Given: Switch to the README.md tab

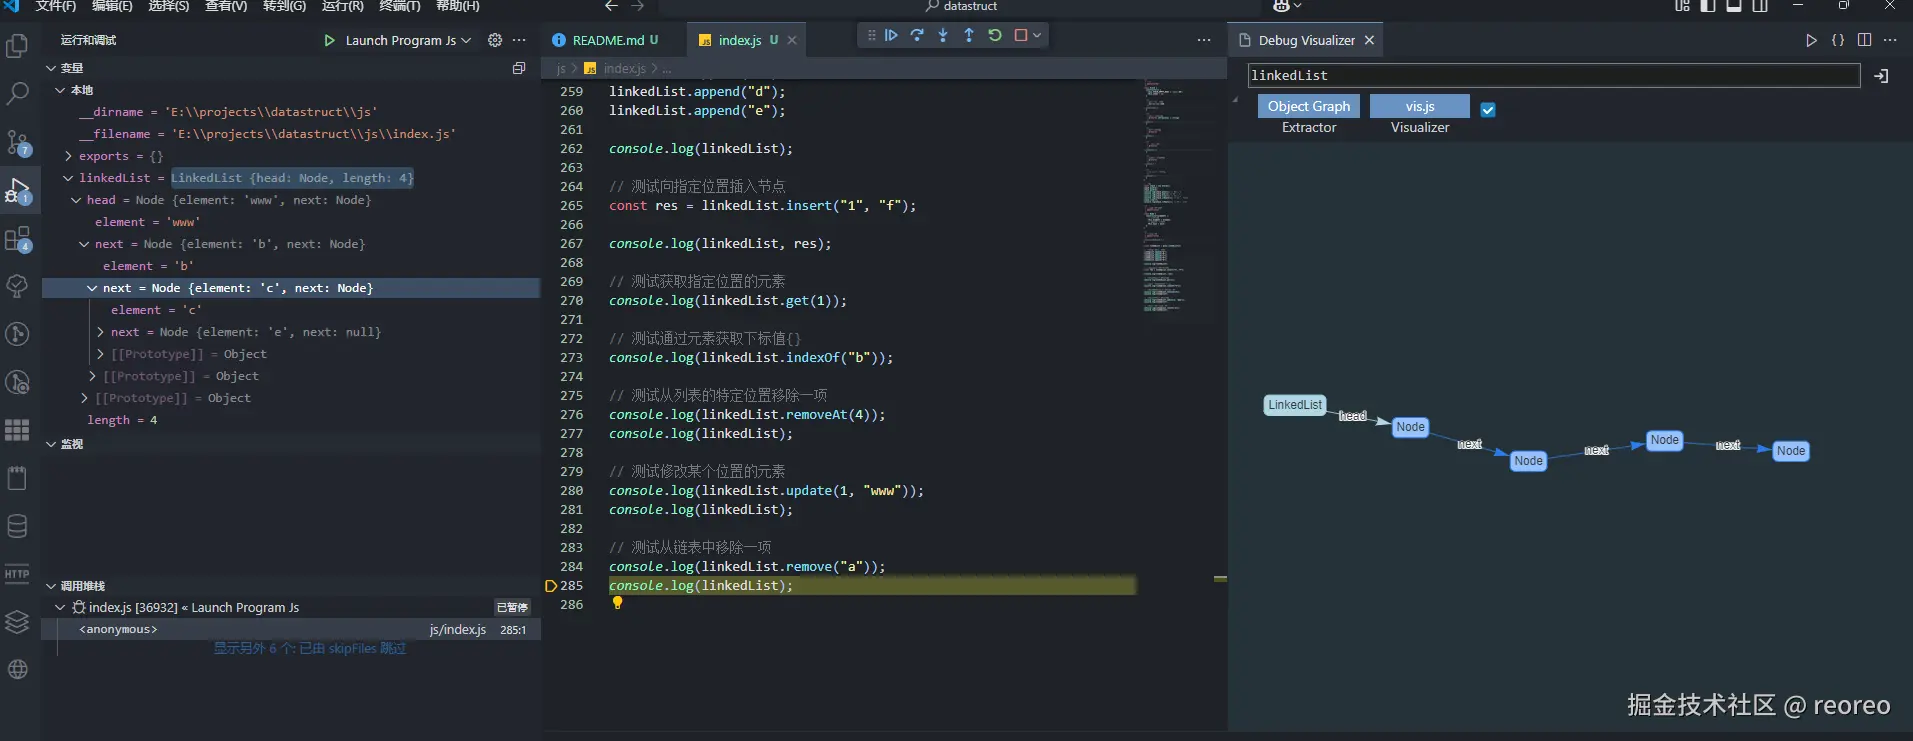Looking at the screenshot, I should (607, 40).
